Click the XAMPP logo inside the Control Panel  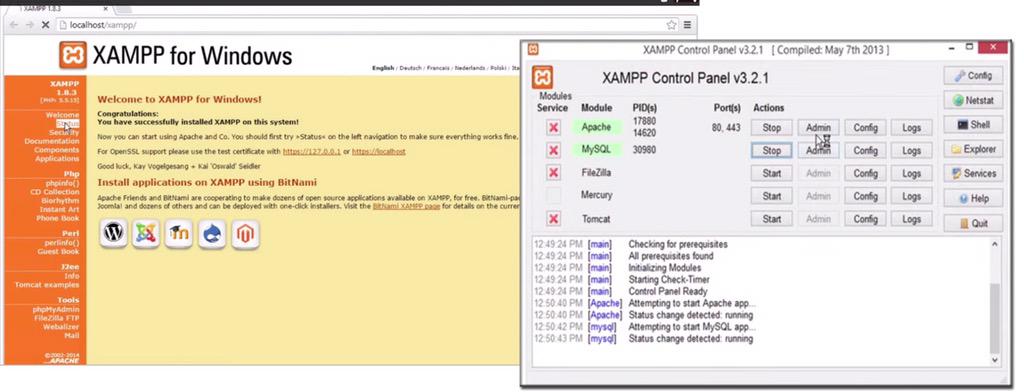point(542,77)
